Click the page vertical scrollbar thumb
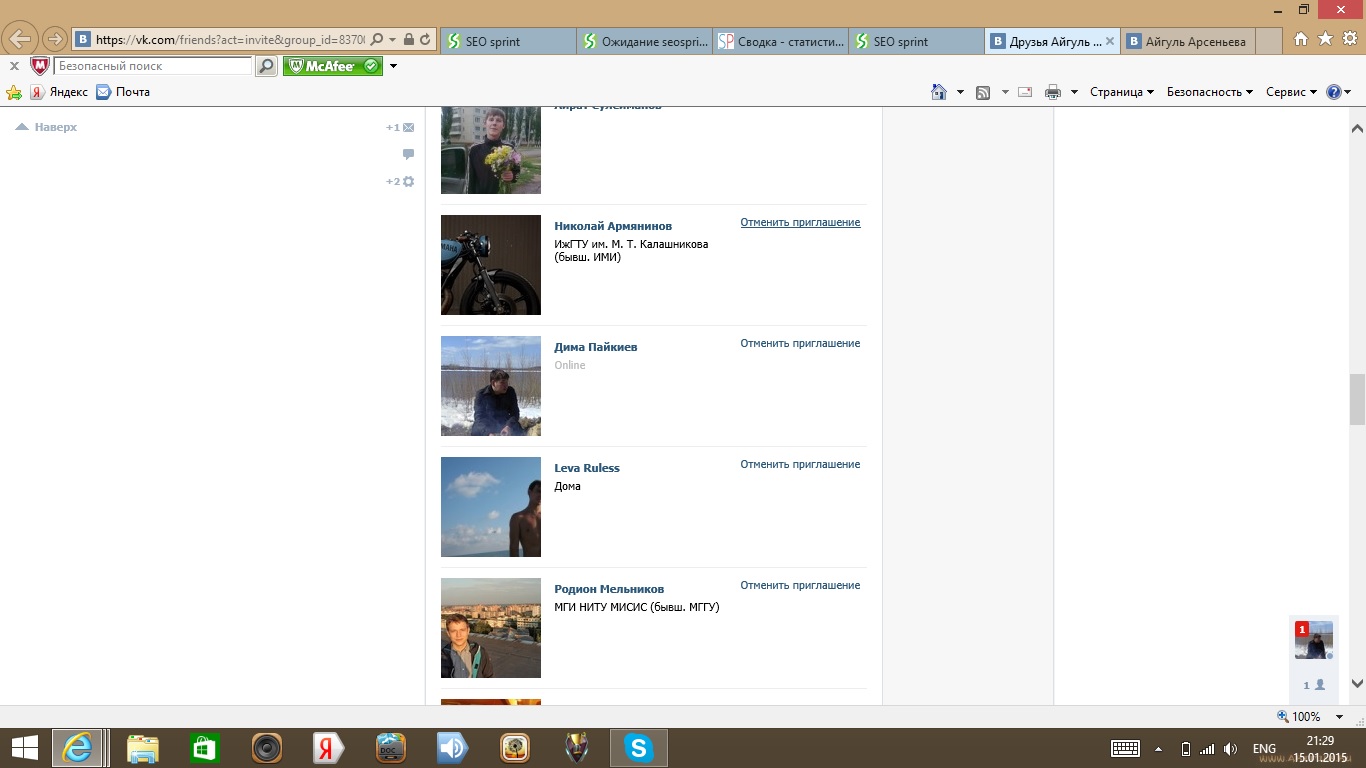The height and width of the screenshot is (768, 1366). 1357,399
